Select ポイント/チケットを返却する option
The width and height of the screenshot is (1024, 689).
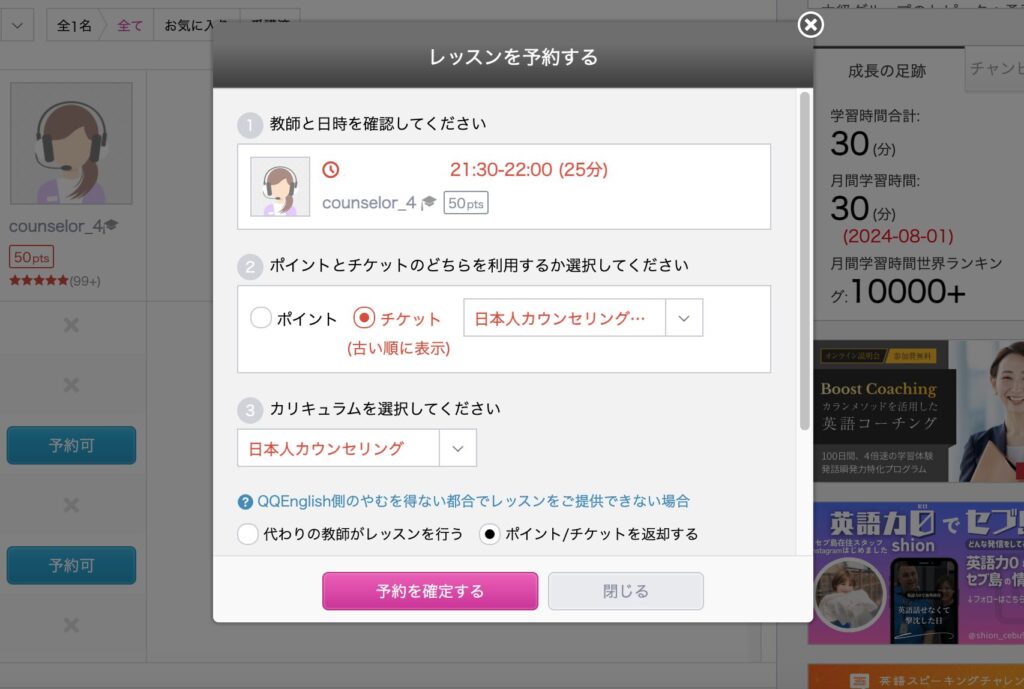[490, 534]
